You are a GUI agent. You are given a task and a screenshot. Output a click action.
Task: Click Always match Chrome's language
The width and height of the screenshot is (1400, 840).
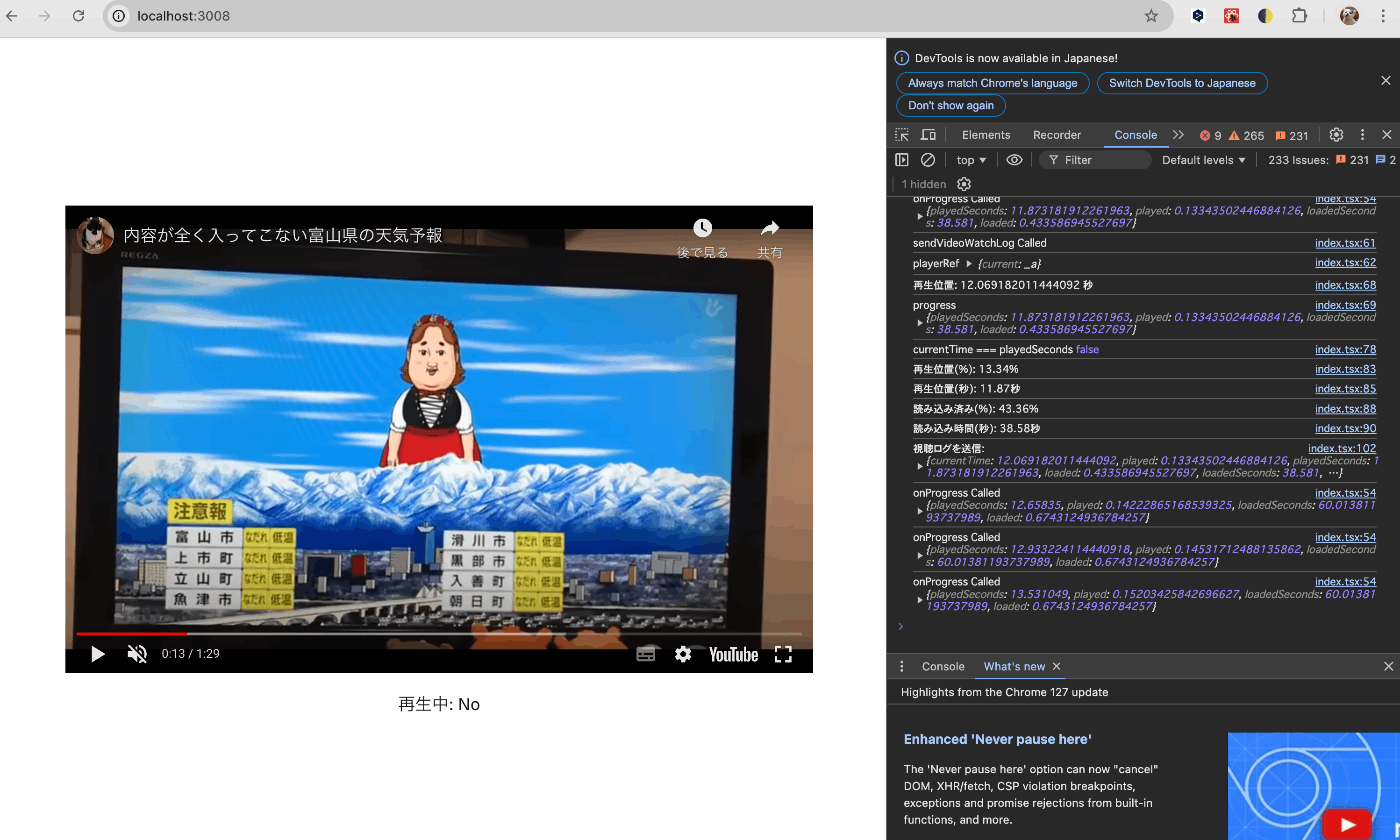pyautogui.click(x=993, y=83)
